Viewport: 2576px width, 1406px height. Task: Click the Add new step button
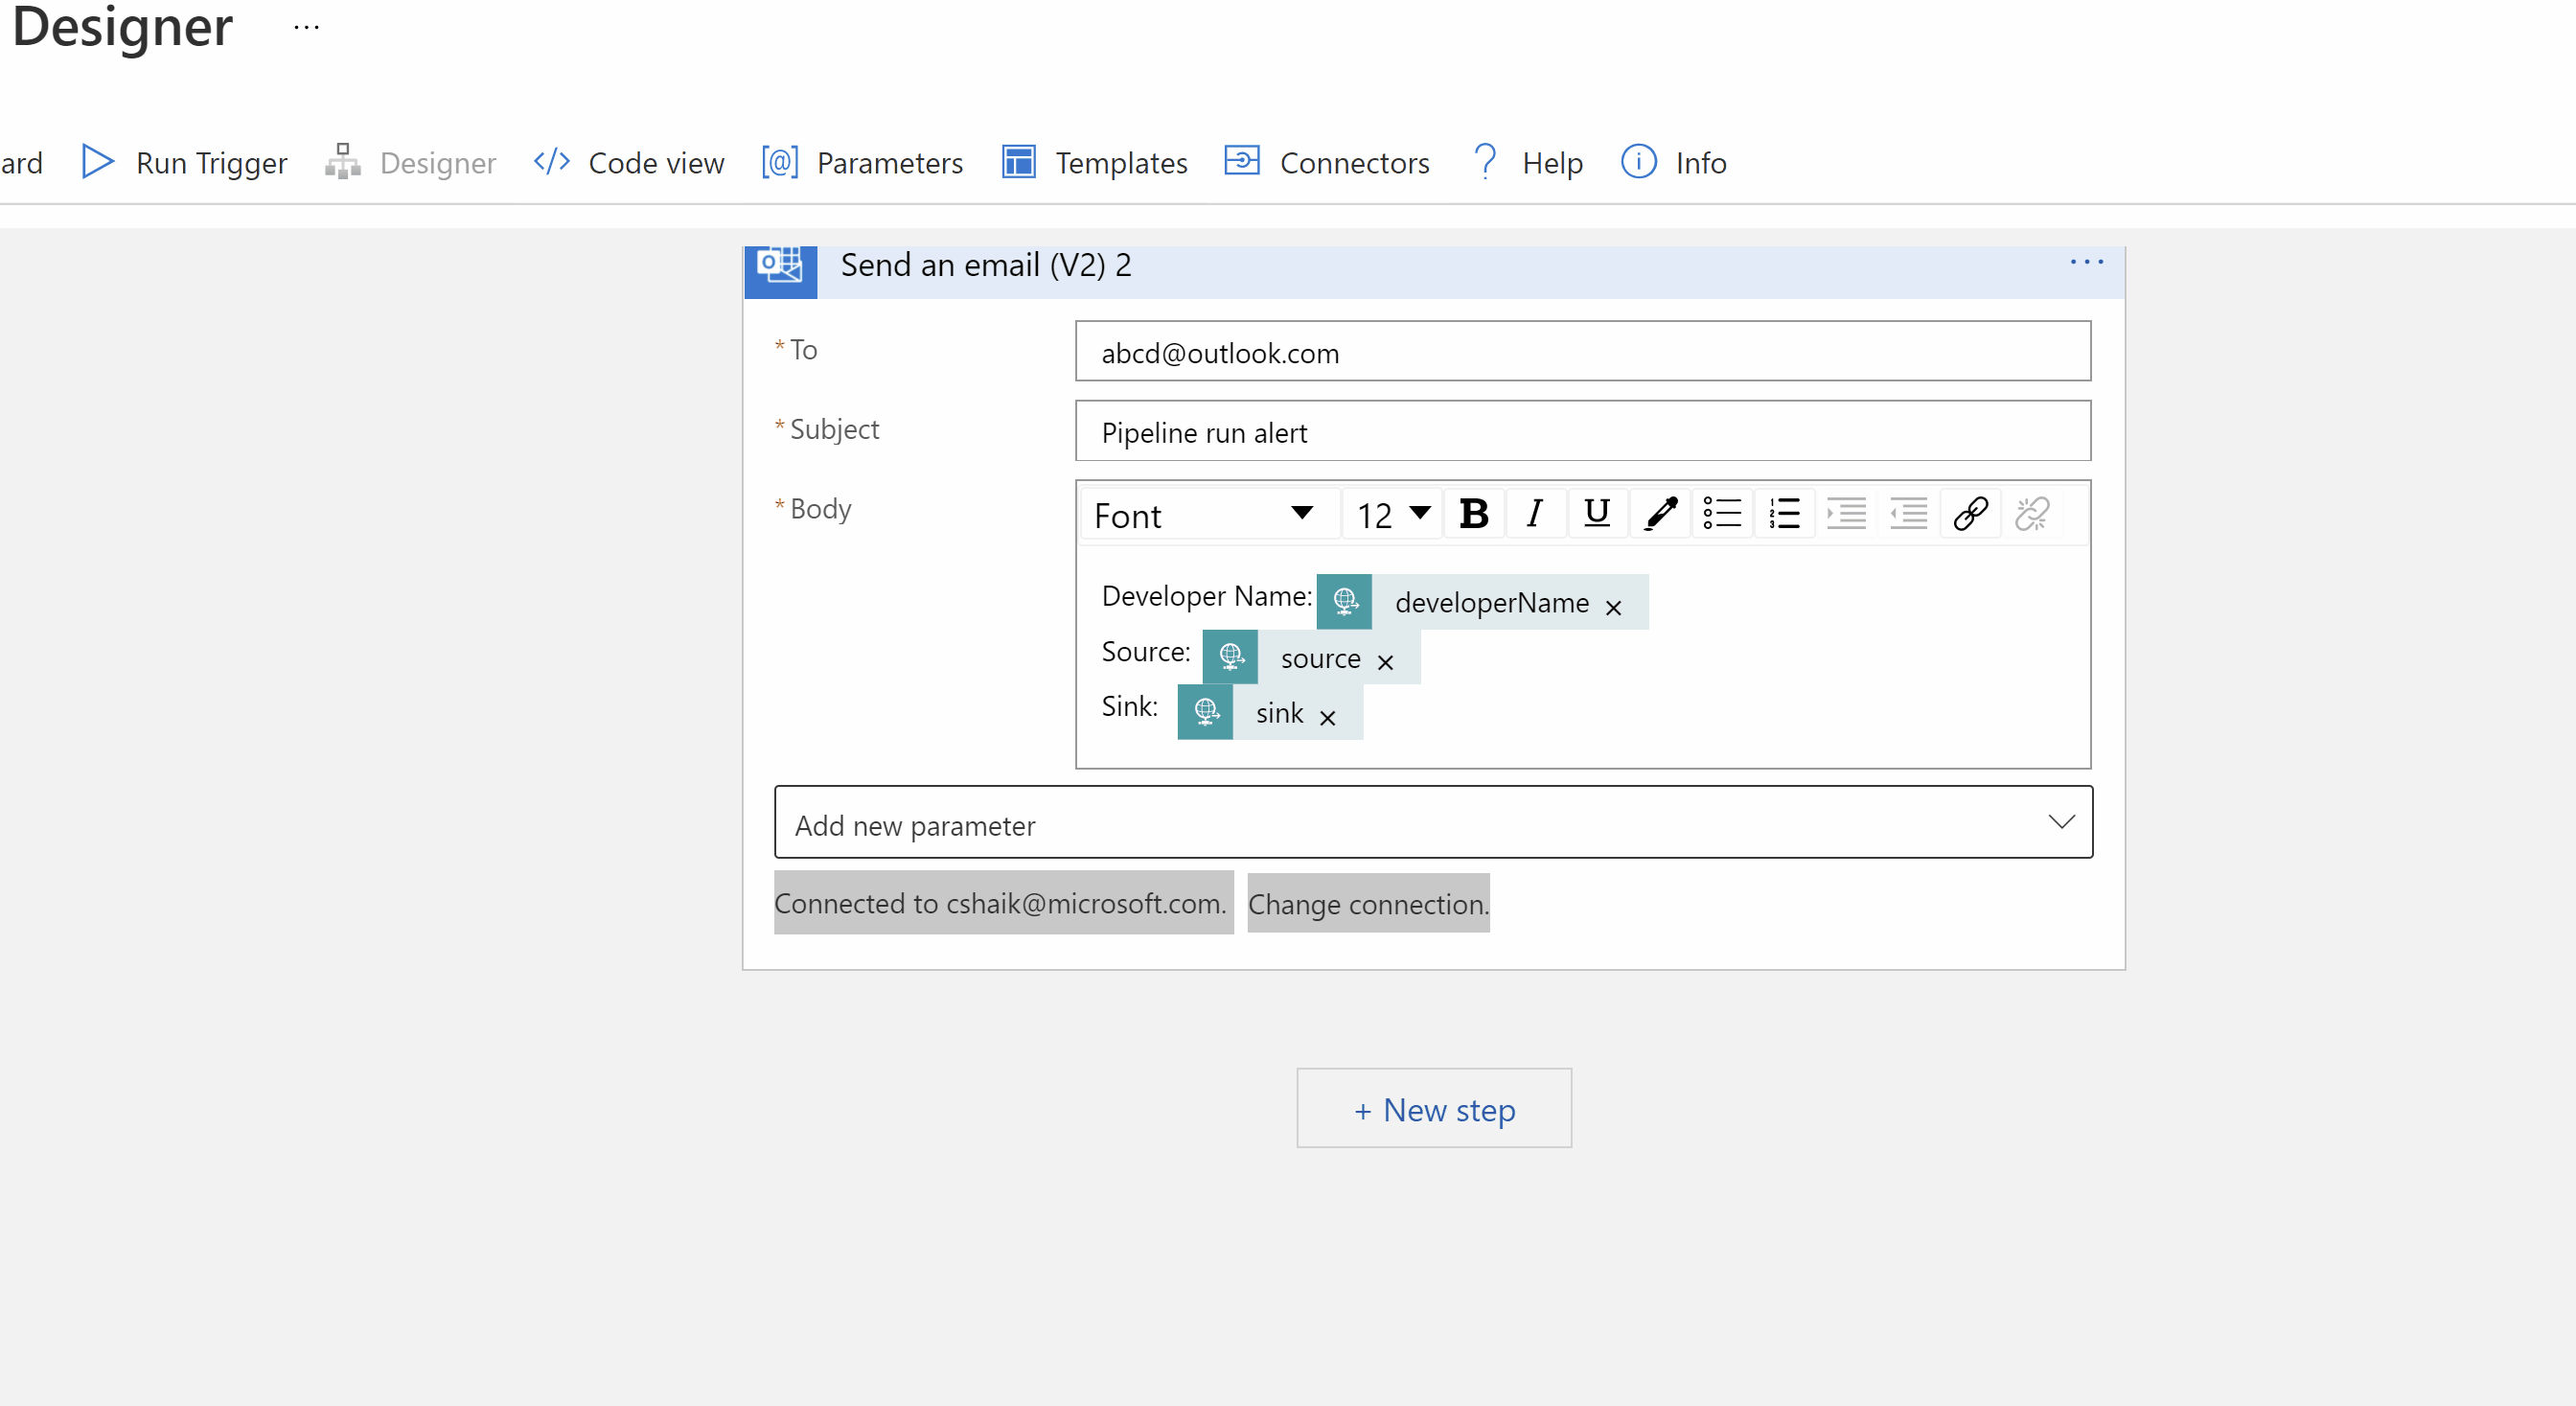pos(1434,1108)
